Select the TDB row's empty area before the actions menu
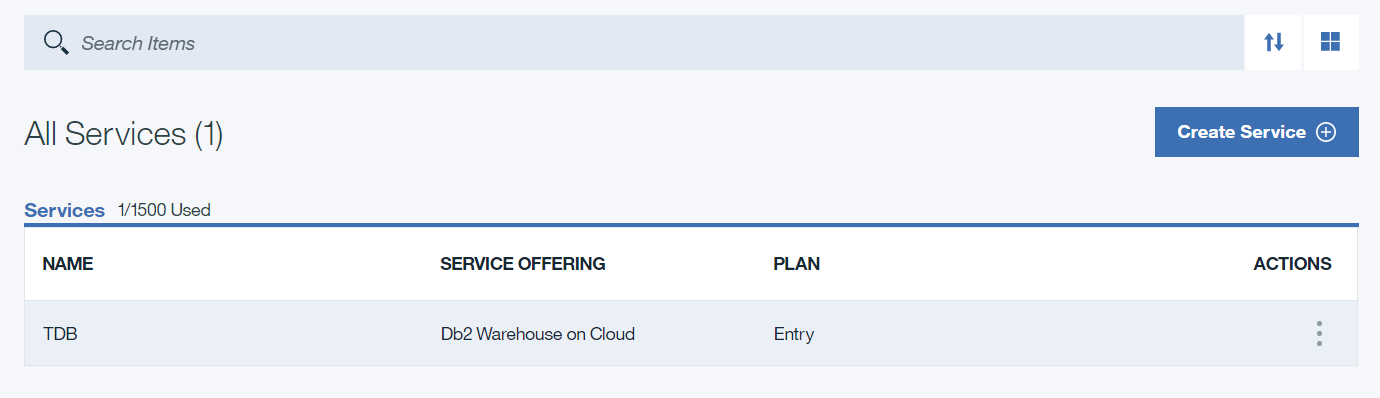The height and width of the screenshot is (398, 1380). pyautogui.click(x=1050, y=334)
